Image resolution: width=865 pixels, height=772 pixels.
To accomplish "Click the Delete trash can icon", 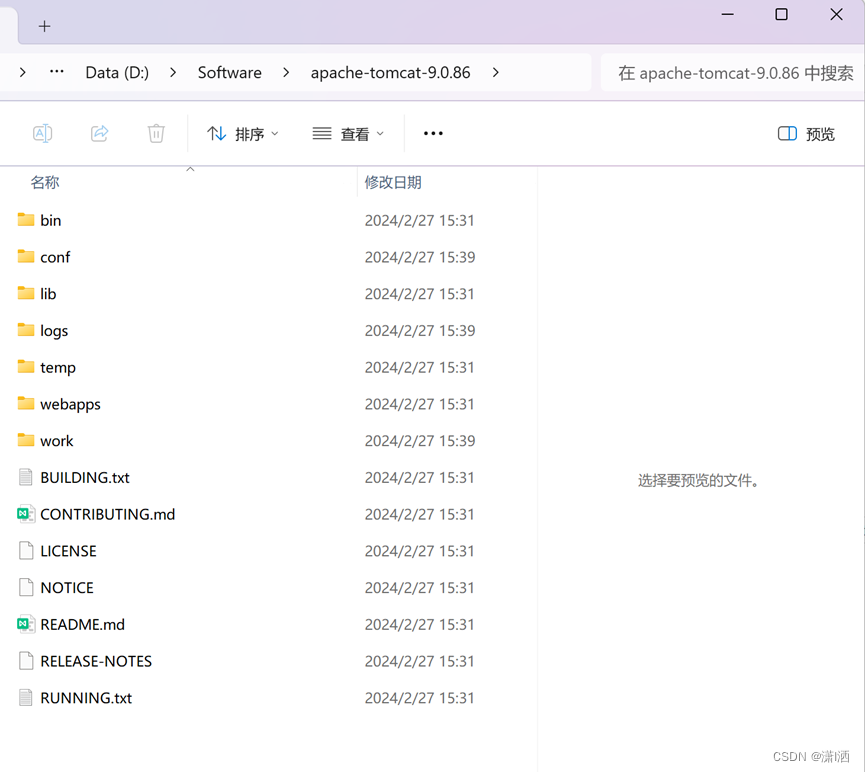I will pos(156,134).
